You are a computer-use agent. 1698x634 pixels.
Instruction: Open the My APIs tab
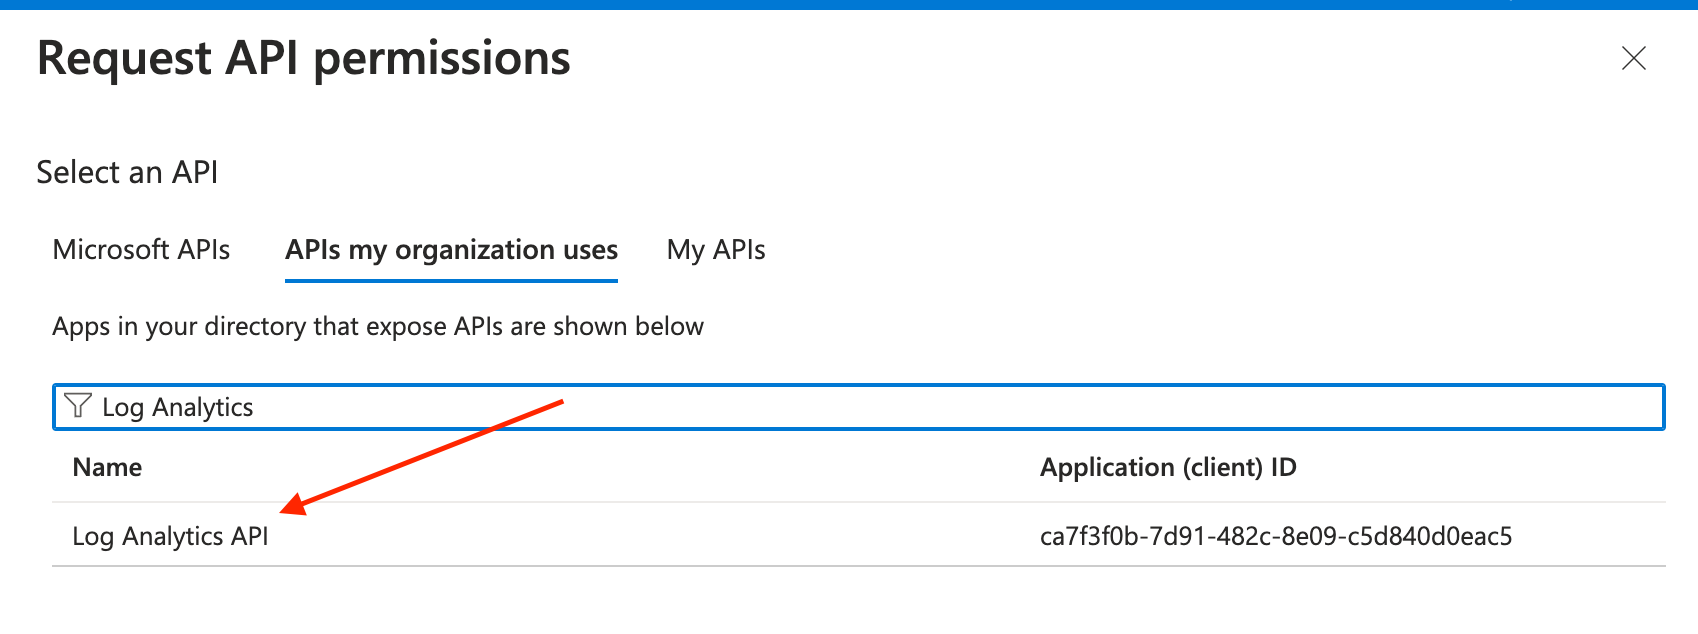point(716,249)
